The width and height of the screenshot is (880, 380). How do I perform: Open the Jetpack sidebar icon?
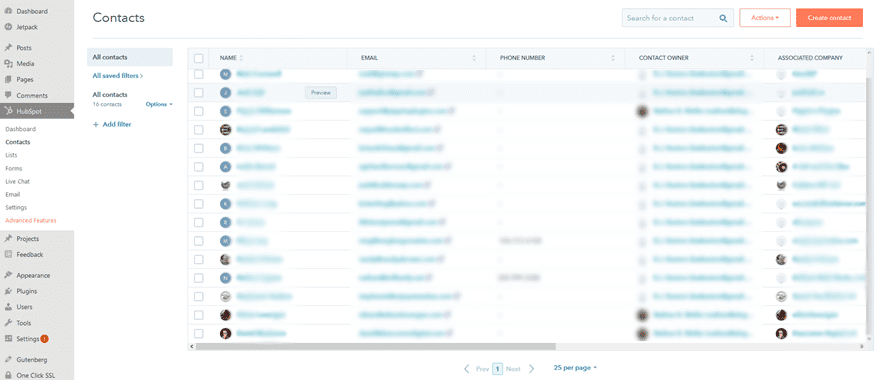[8, 27]
